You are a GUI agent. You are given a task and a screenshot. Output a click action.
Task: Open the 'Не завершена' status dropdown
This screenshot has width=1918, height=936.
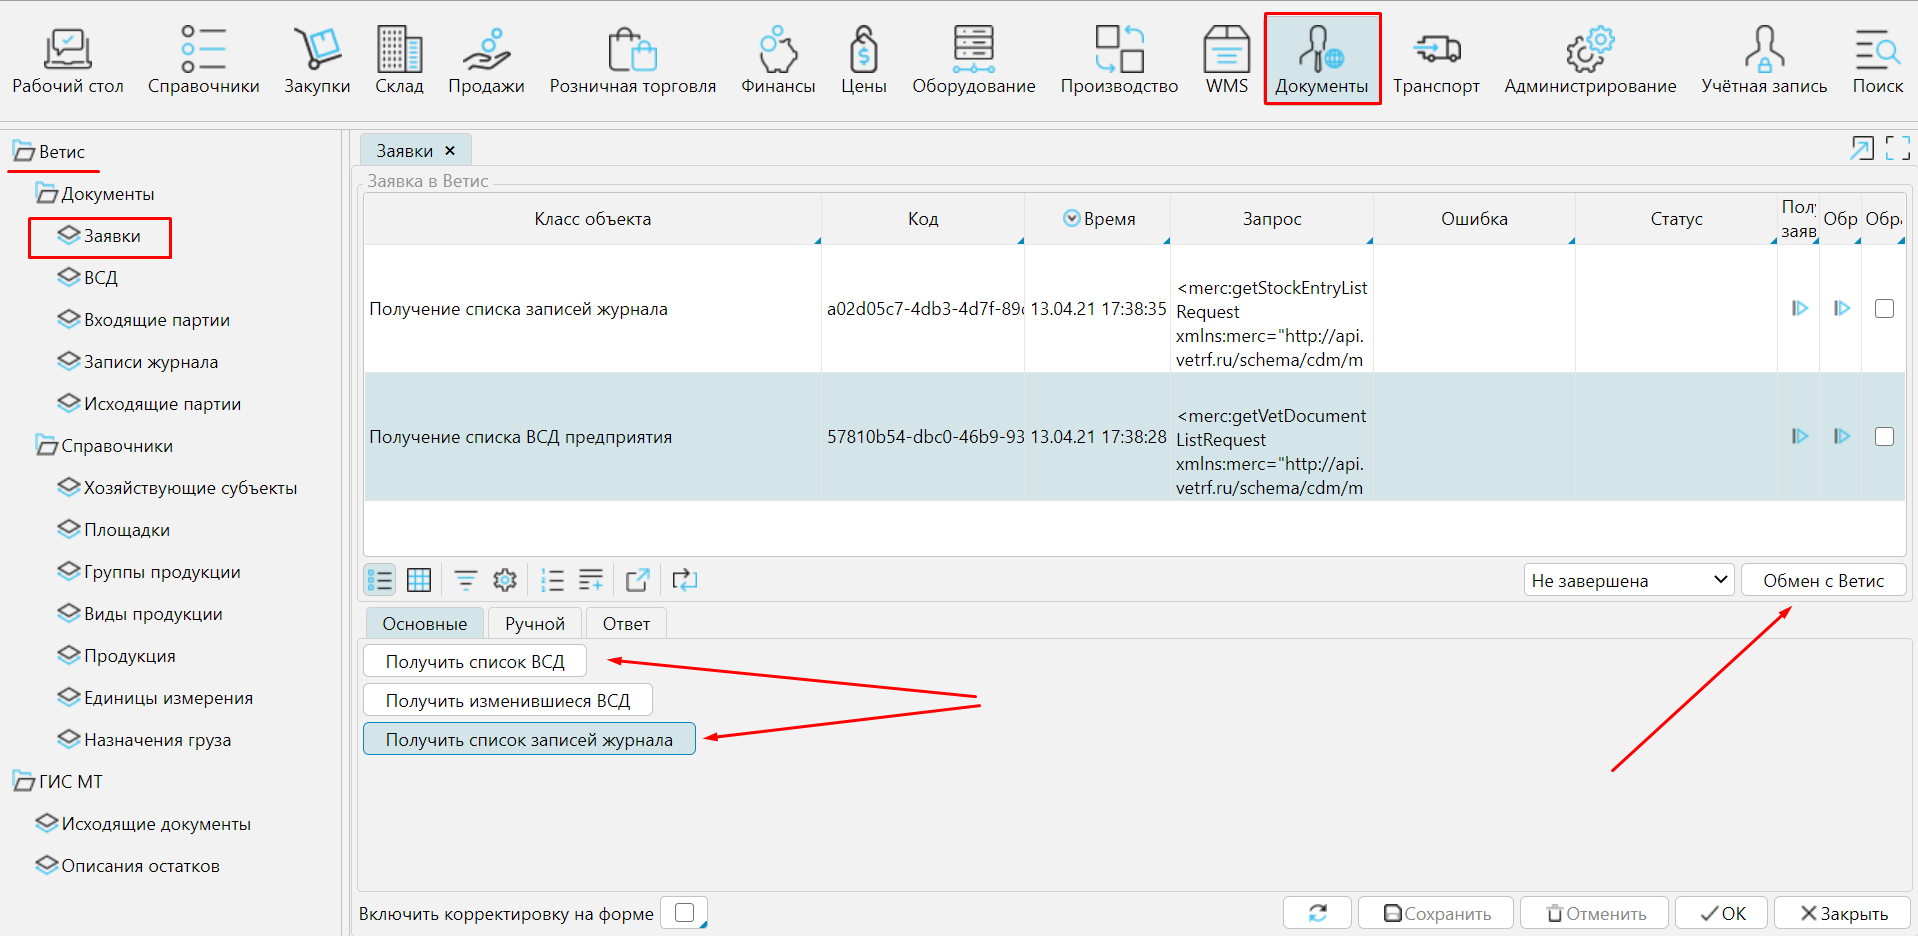click(x=1627, y=580)
